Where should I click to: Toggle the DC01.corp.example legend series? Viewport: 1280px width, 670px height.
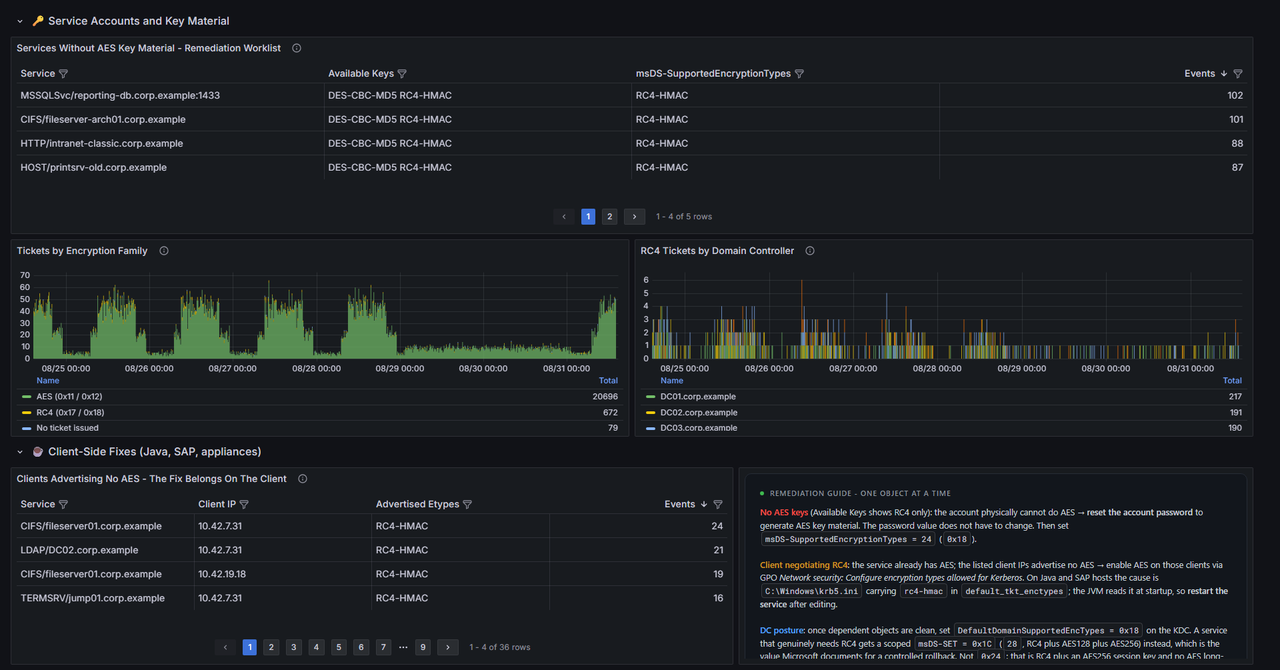tap(698, 397)
